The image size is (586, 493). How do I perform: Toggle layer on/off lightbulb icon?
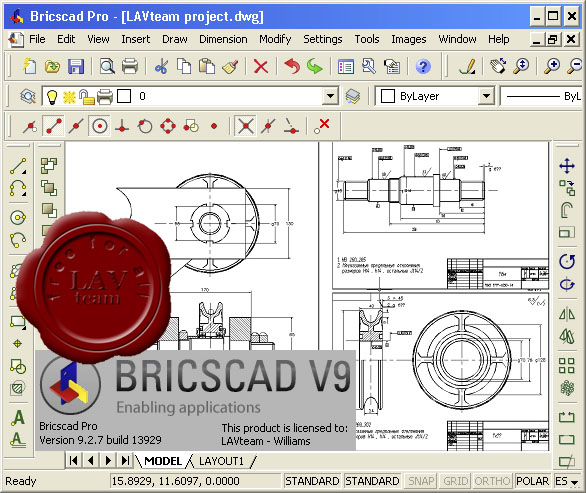coord(51,97)
